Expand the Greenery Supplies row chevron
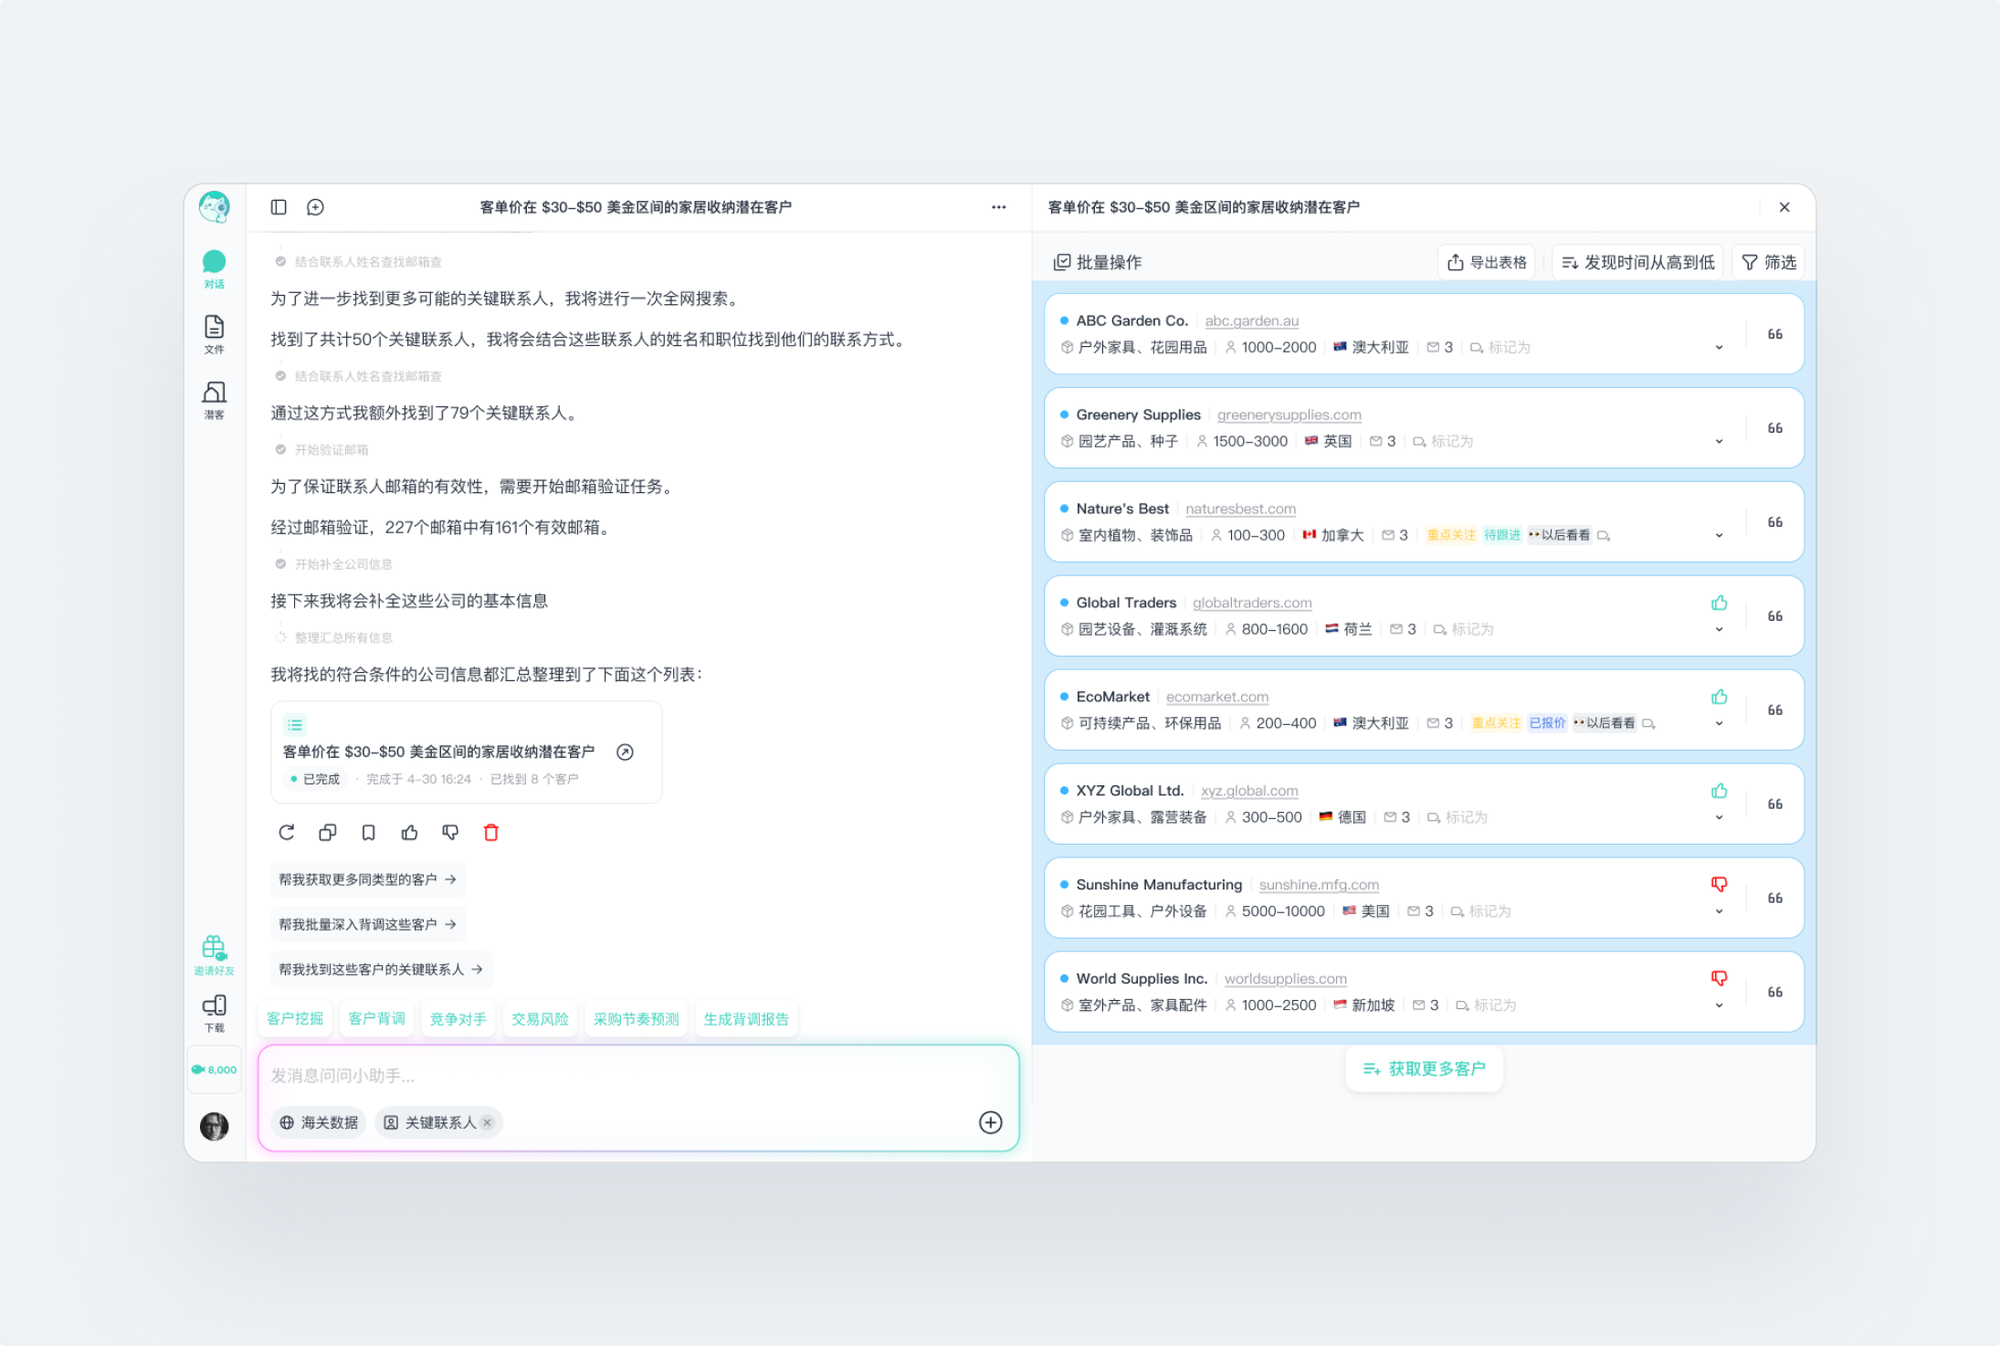The width and height of the screenshot is (2000, 1346). (x=1719, y=442)
